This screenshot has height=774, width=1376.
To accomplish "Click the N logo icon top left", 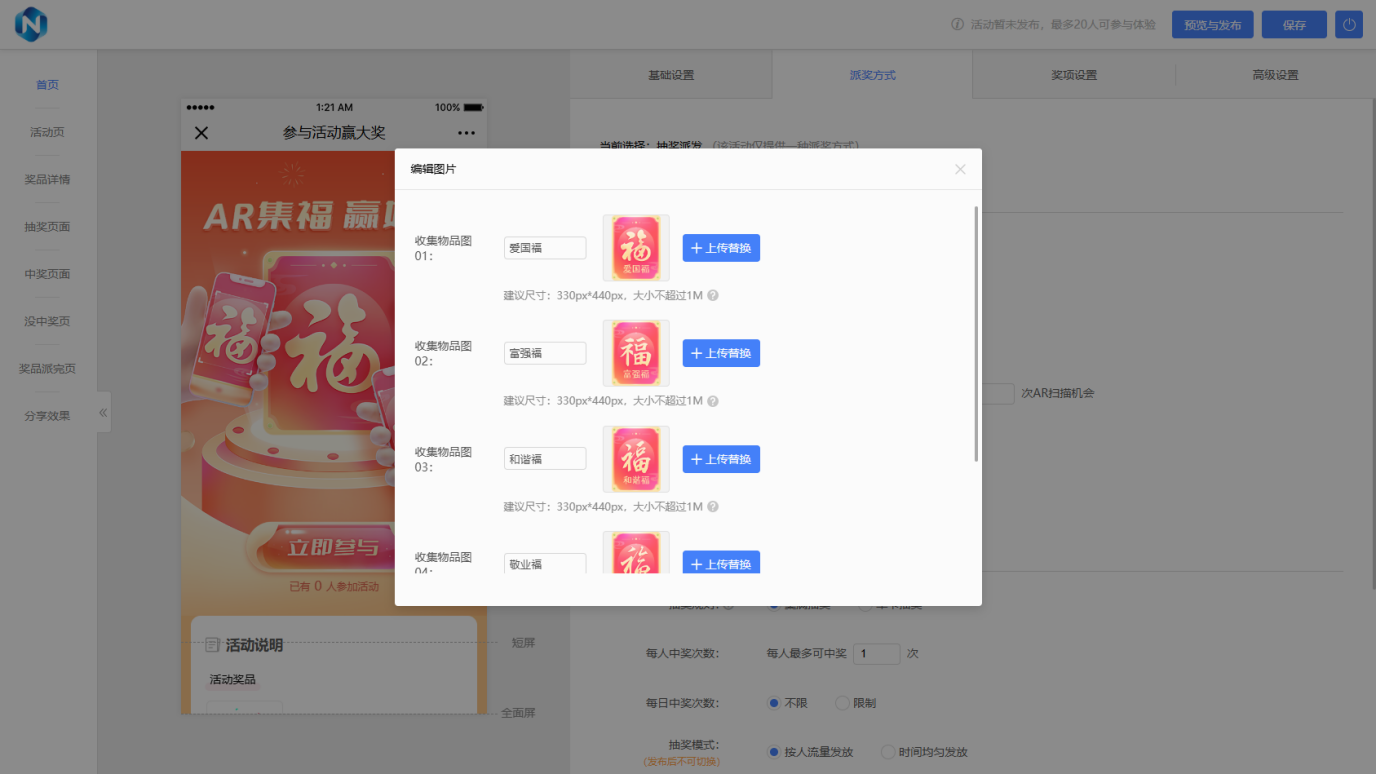I will coord(30,24).
